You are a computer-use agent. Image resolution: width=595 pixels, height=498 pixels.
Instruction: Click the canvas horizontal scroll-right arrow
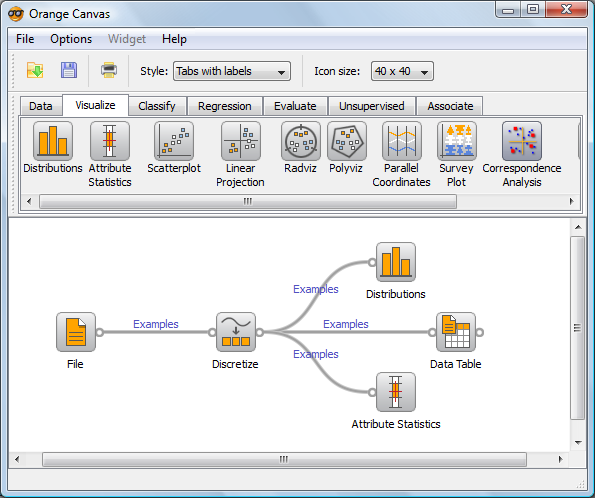[560, 459]
